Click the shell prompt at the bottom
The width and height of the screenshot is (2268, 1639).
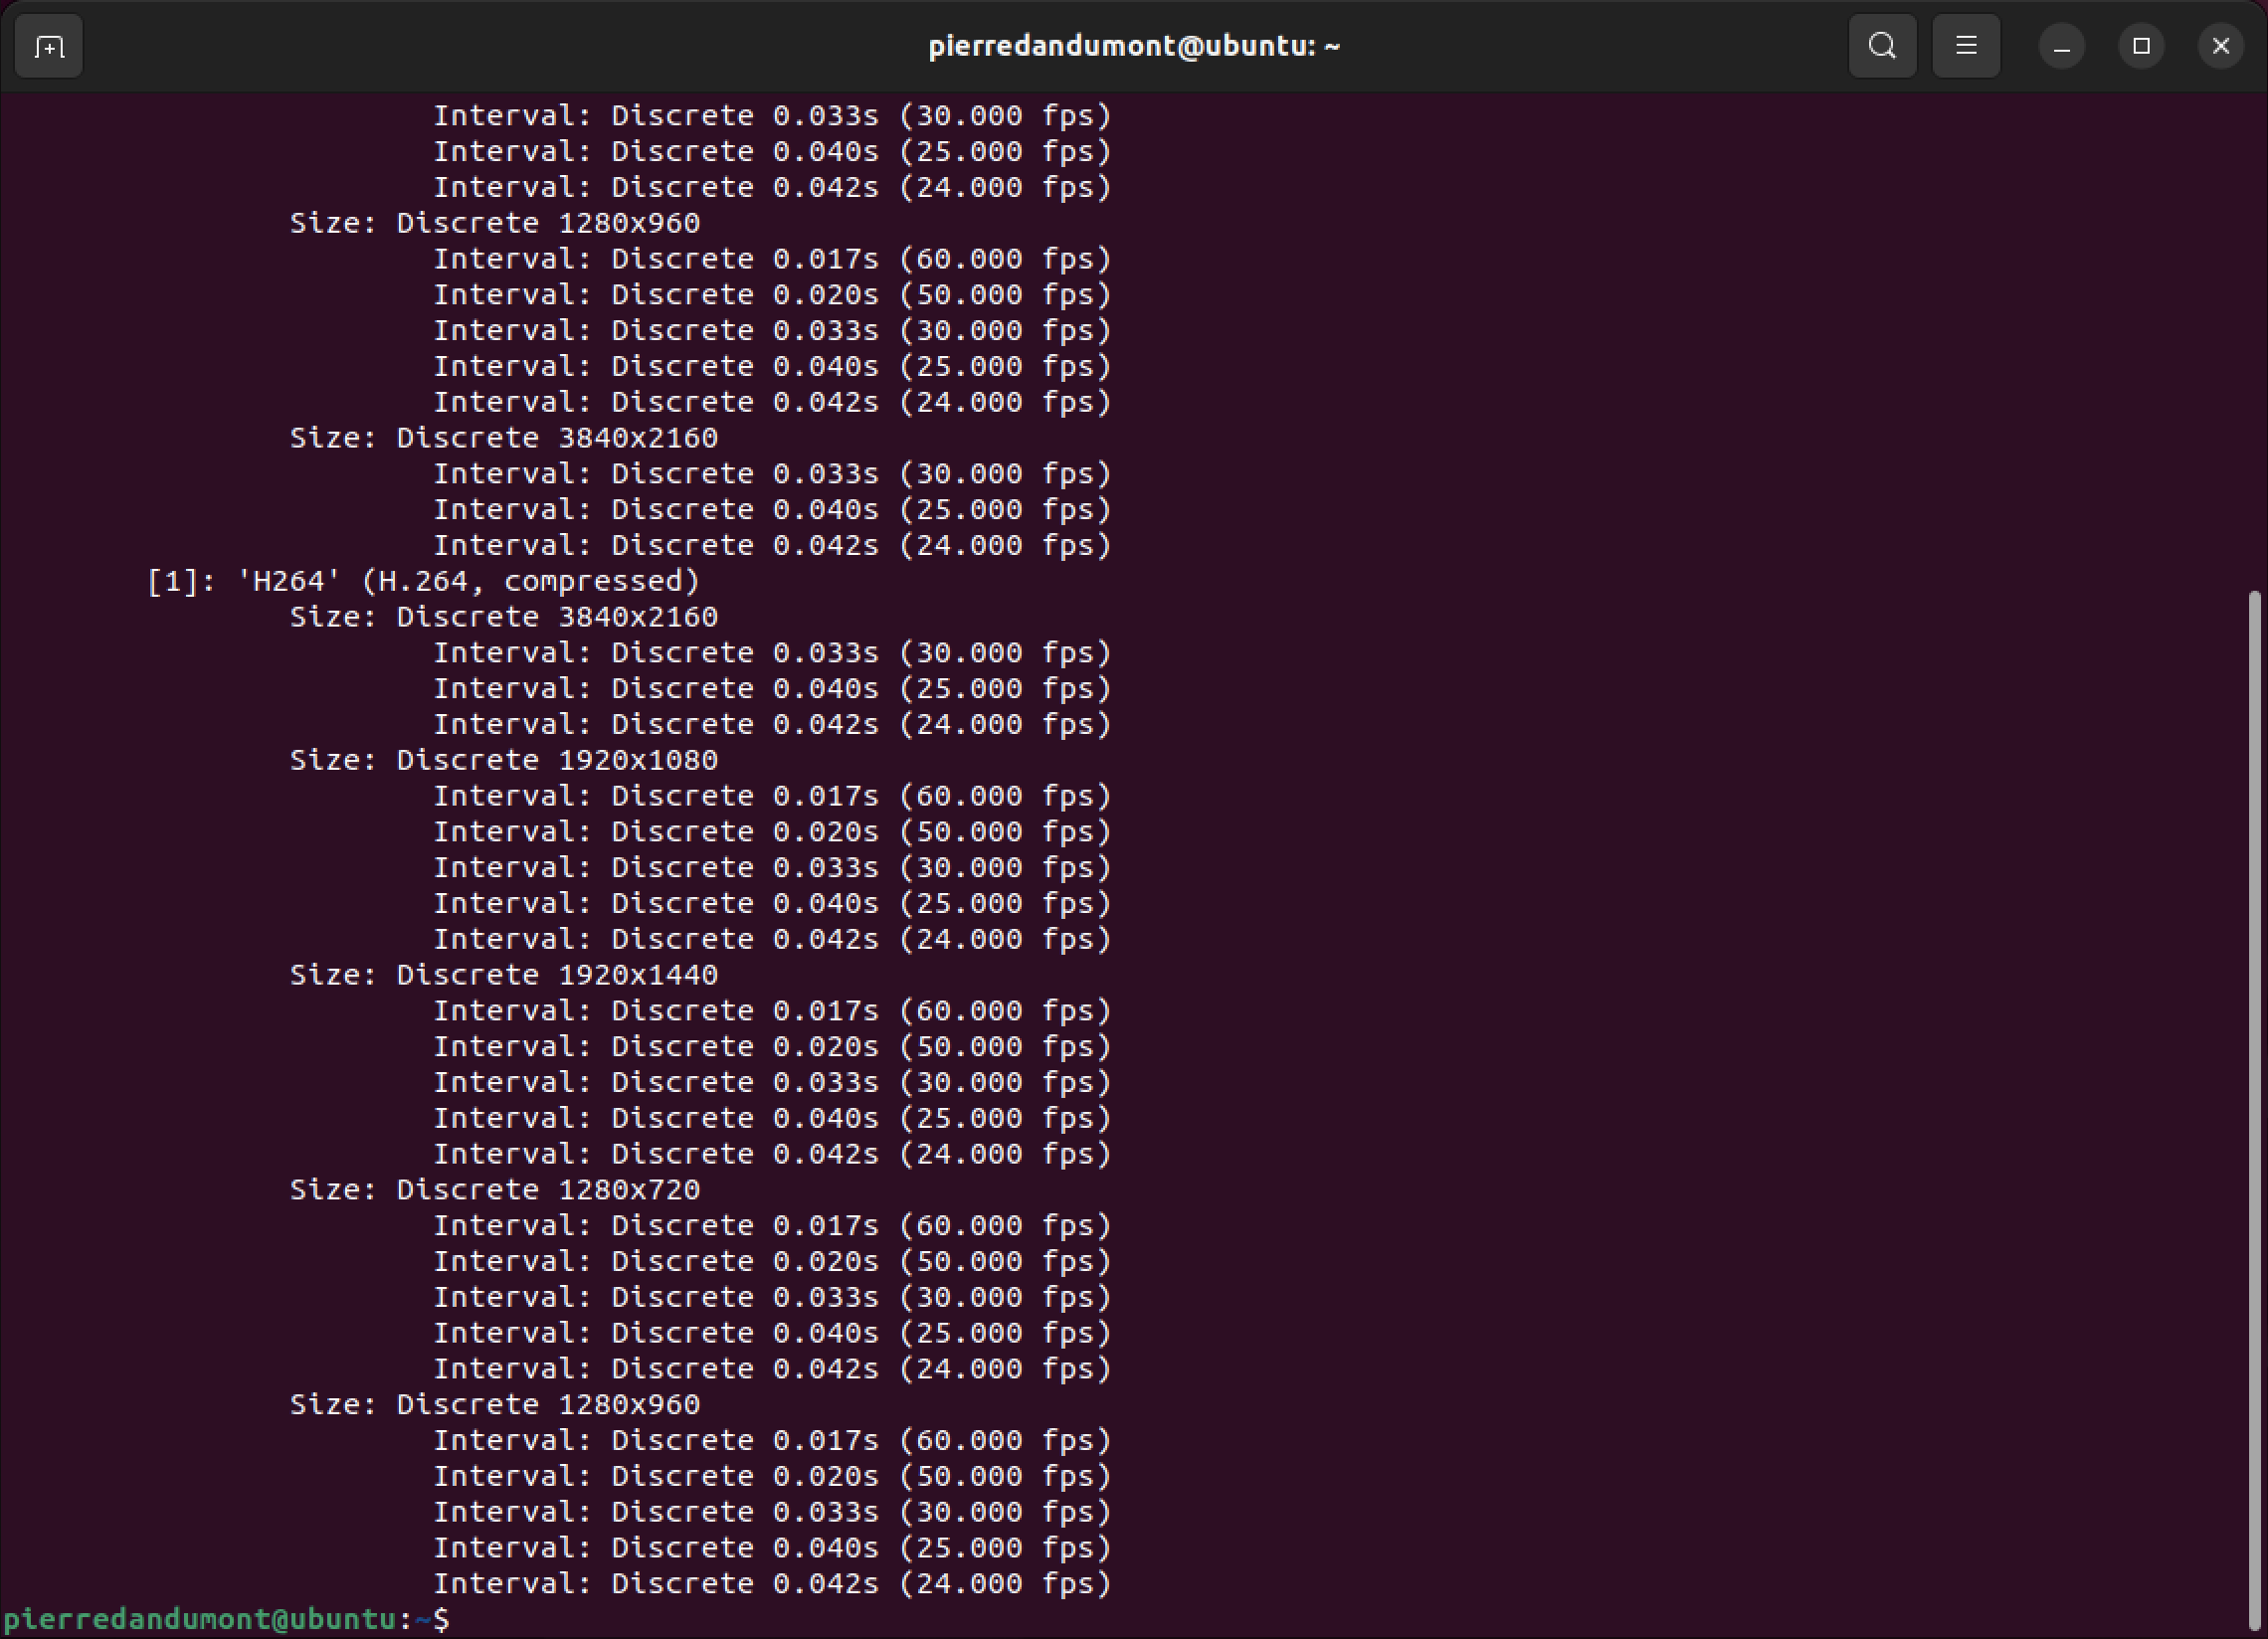(226, 1619)
